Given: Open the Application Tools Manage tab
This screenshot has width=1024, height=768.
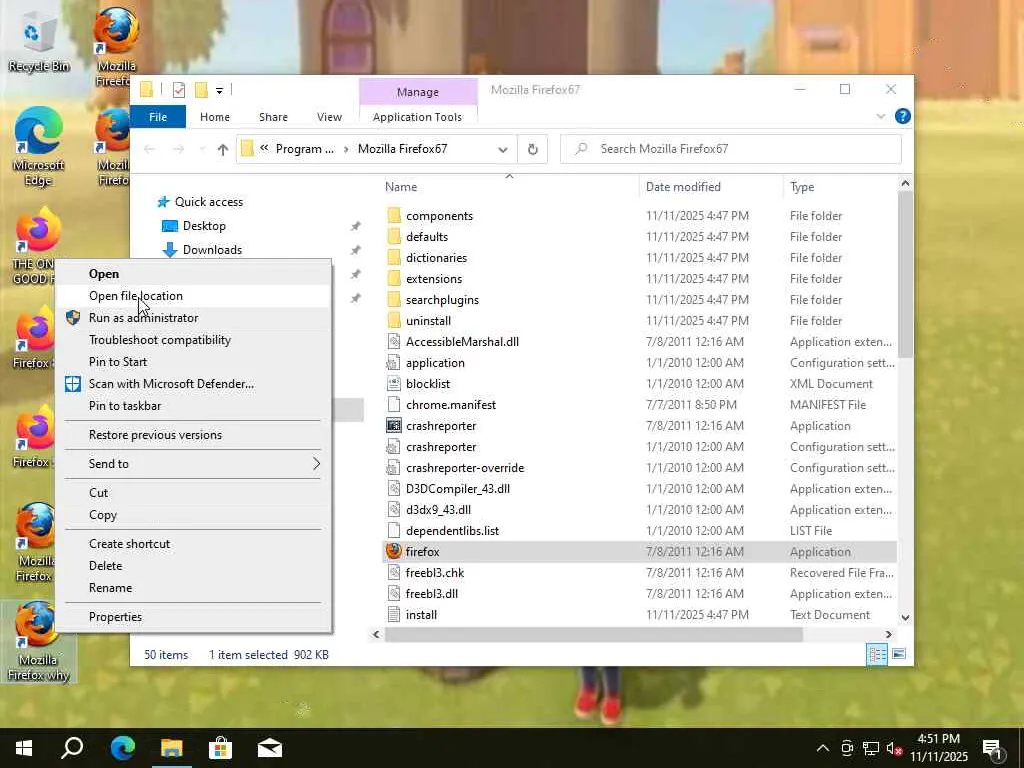Looking at the screenshot, I should 418,92.
